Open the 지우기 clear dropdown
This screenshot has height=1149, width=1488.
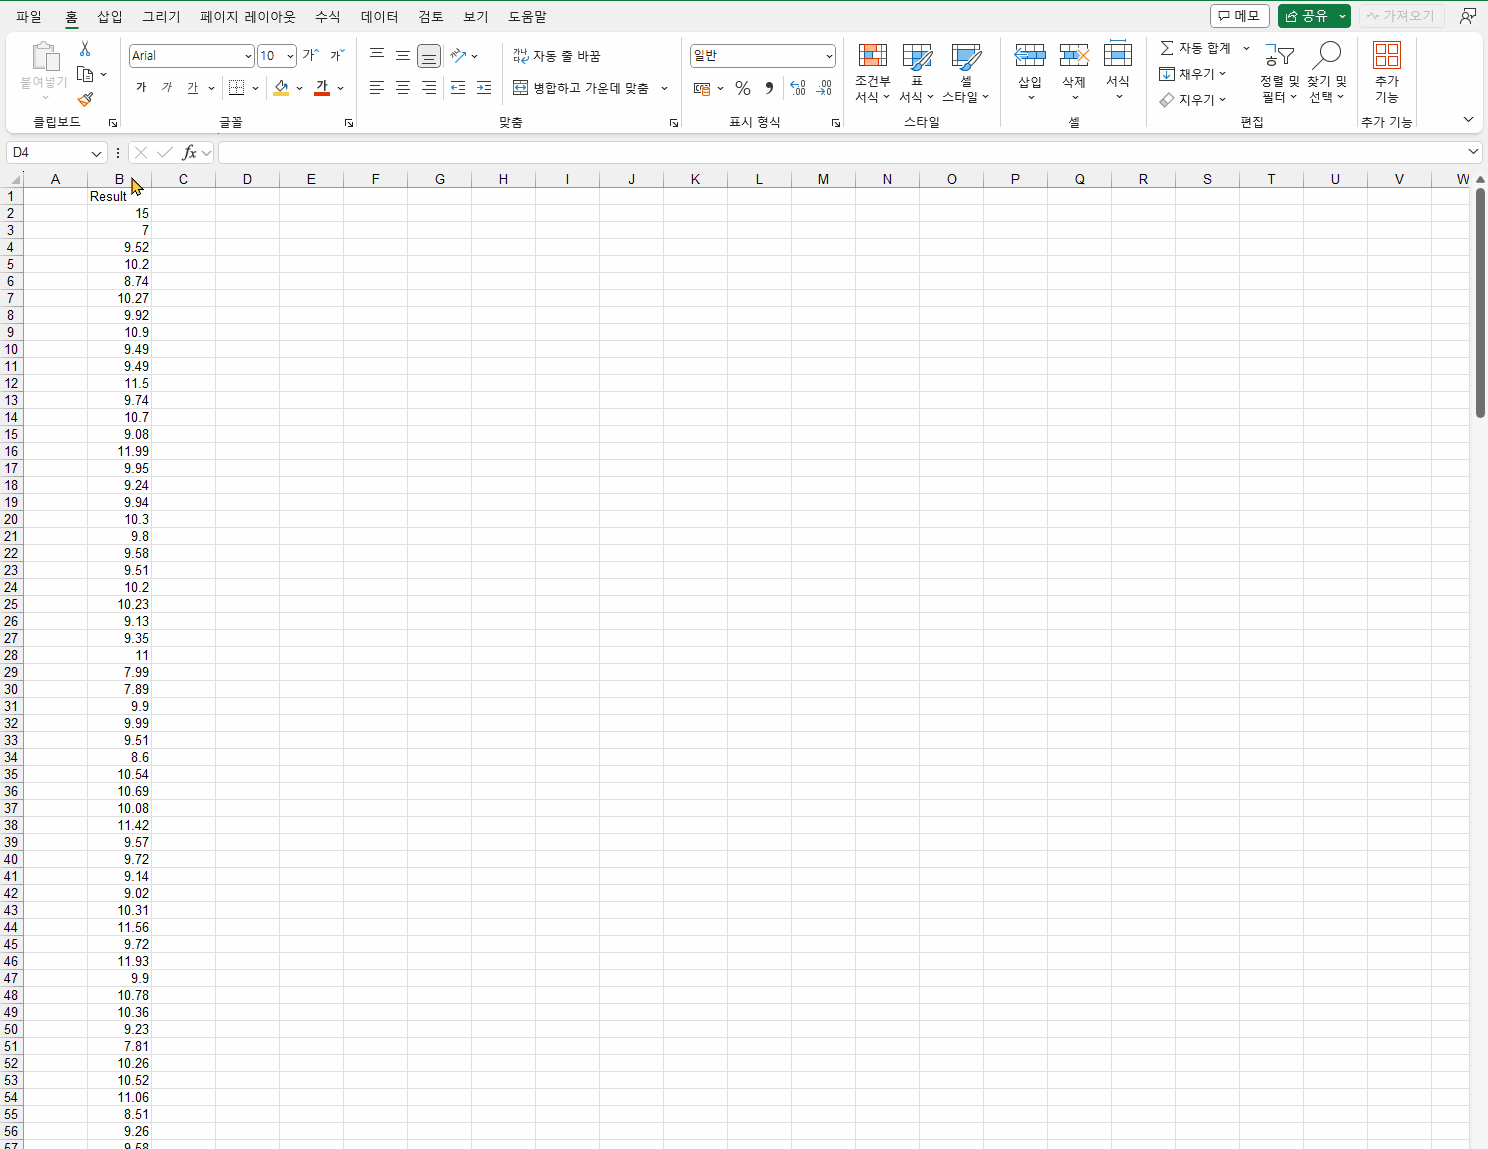coord(1193,100)
